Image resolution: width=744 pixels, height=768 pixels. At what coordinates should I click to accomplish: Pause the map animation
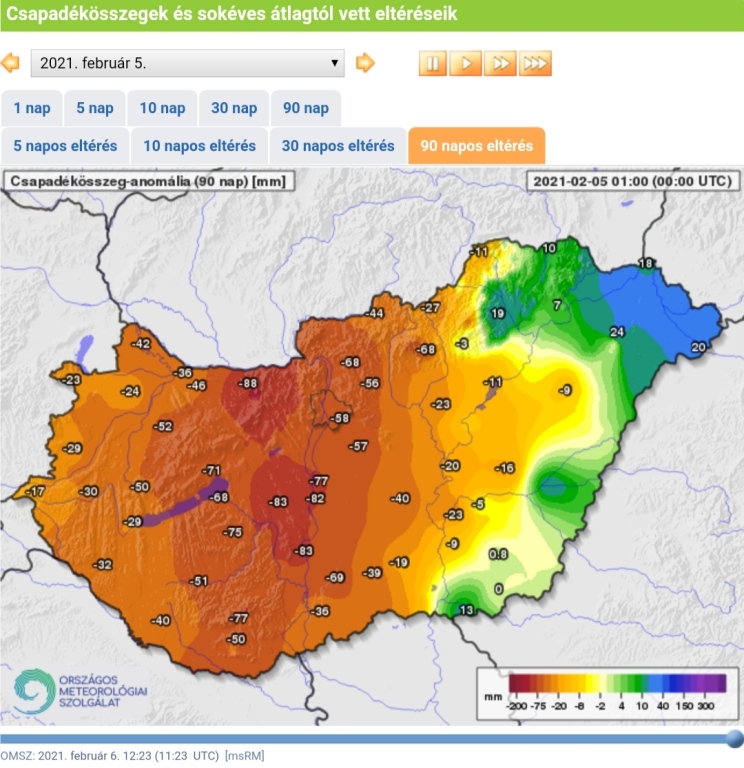[433, 64]
